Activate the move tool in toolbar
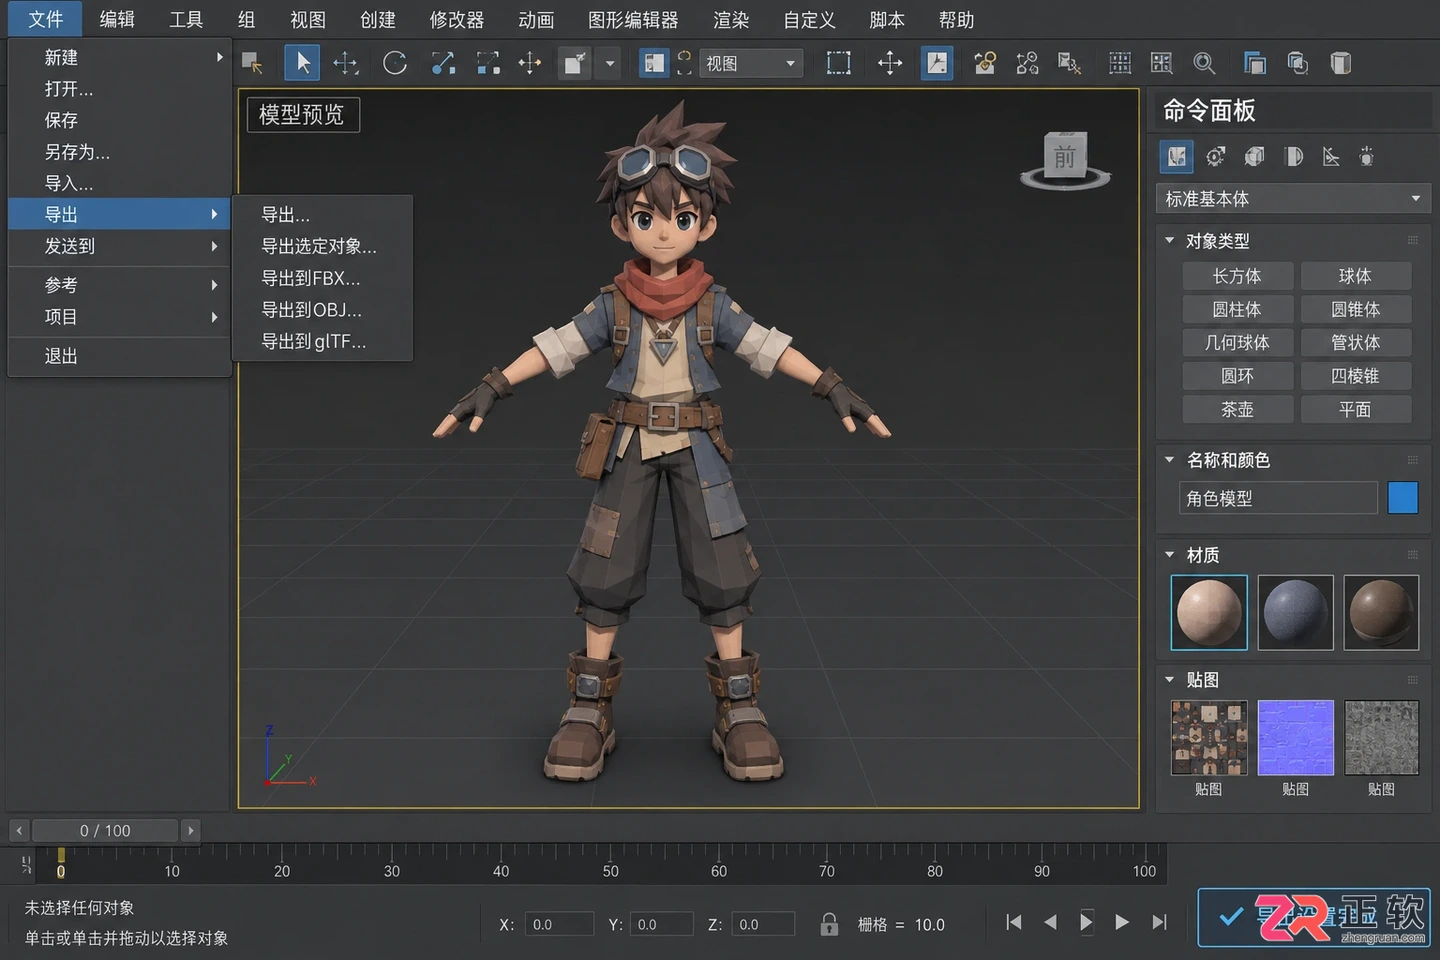 tap(346, 63)
